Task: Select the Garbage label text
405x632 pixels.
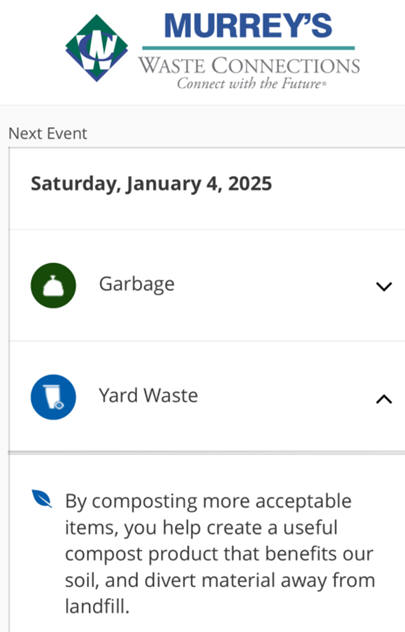Action: click(137, 285)
